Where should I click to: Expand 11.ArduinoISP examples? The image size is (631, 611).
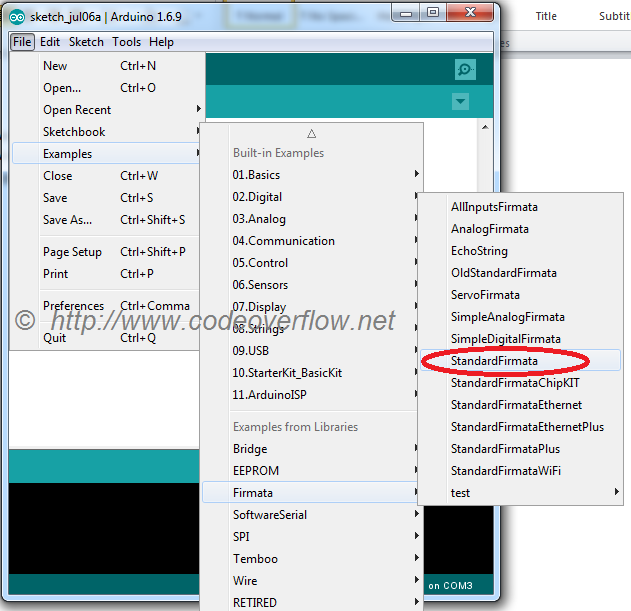point(311,394)
